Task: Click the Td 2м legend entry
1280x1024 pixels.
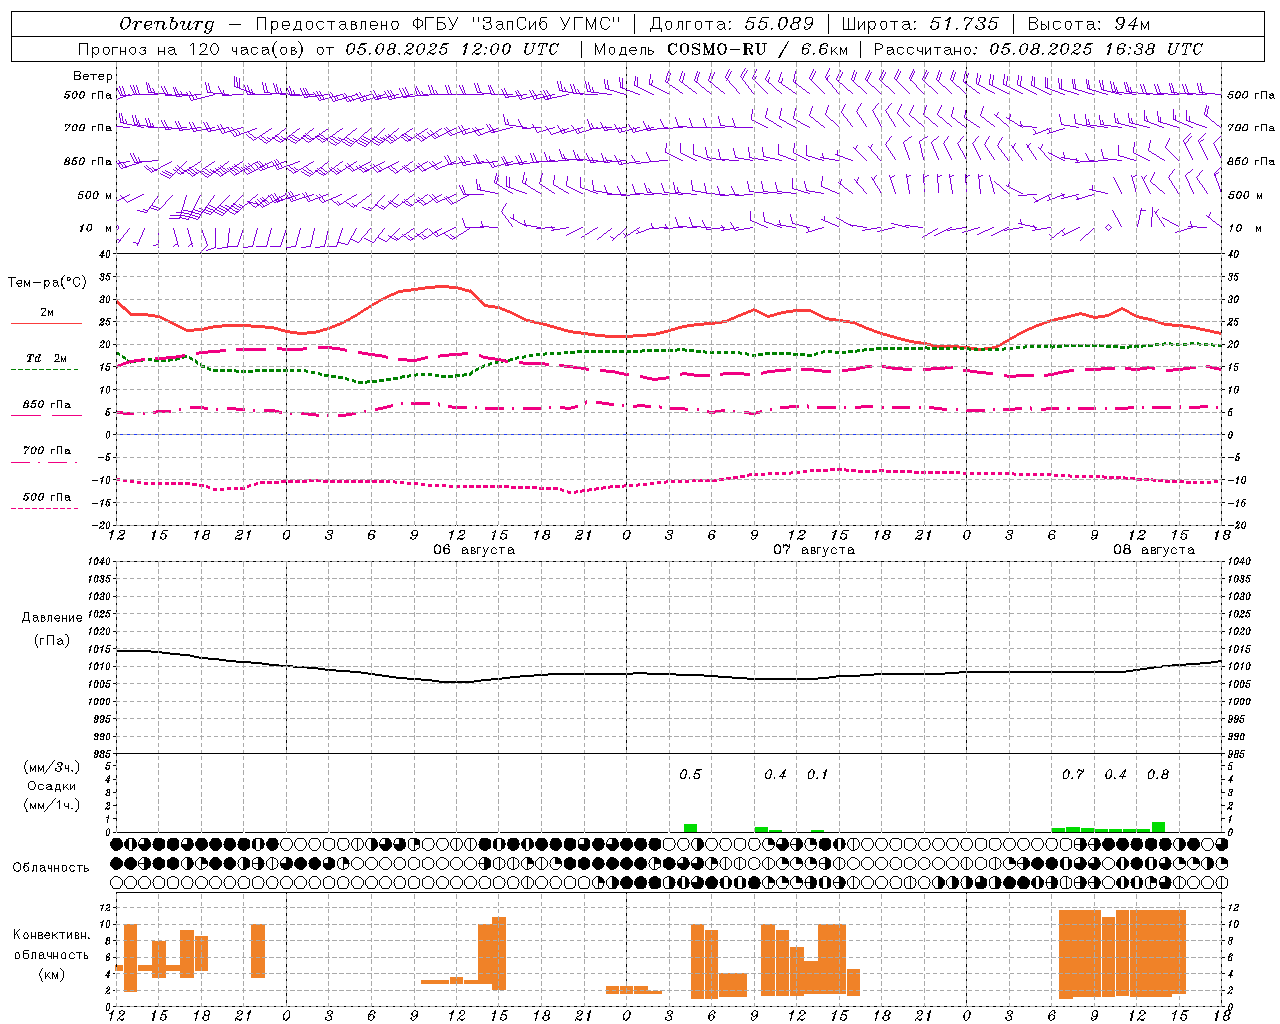Action: 47,358
